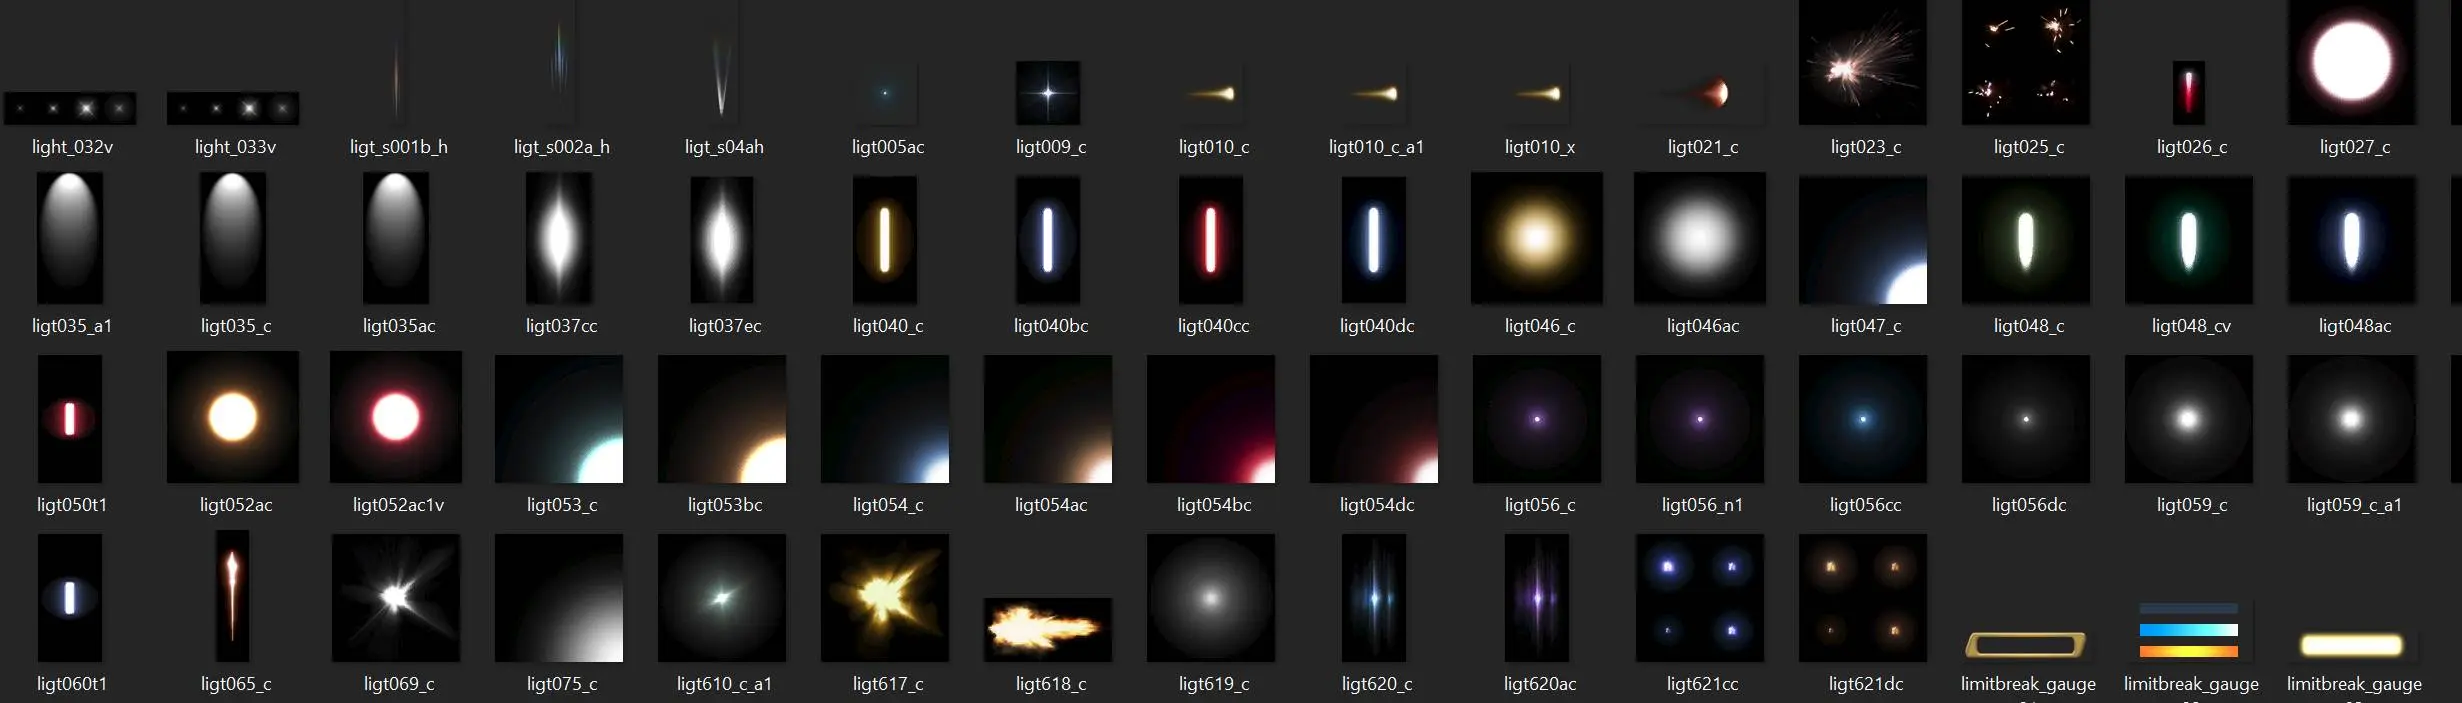Viewport: 2462px width, 703px height.
Task: Select the ligt617_c yellow burst thumbnail
Action: pos(885,598)
